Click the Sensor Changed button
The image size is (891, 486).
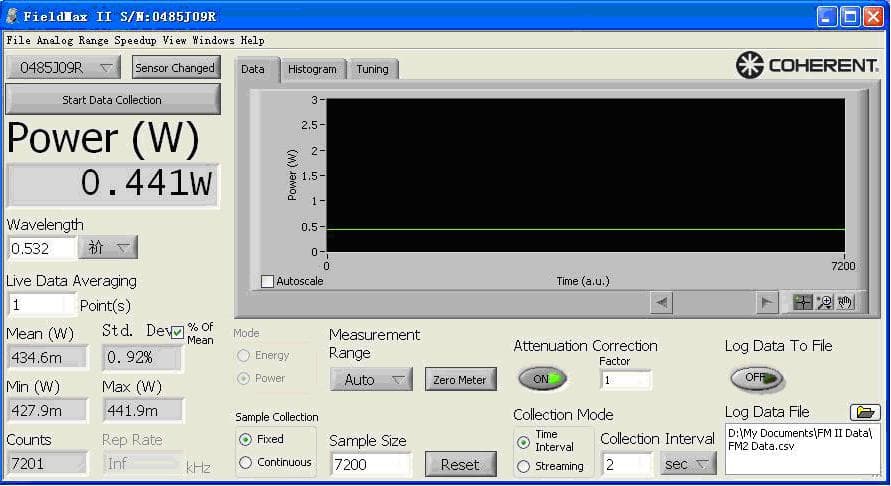point(175,68)
